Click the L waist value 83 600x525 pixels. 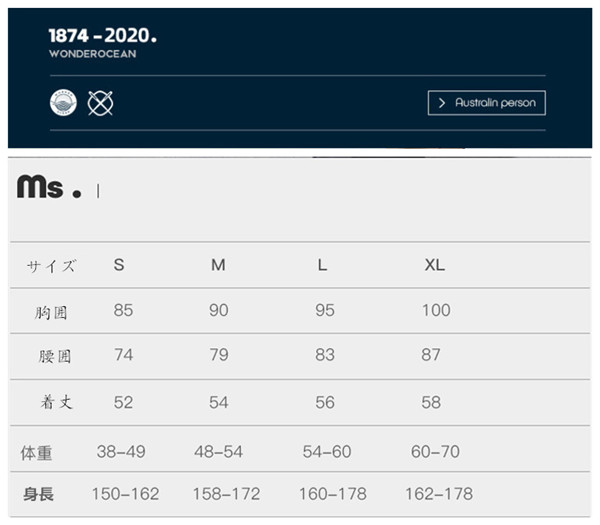click(325, 355)
